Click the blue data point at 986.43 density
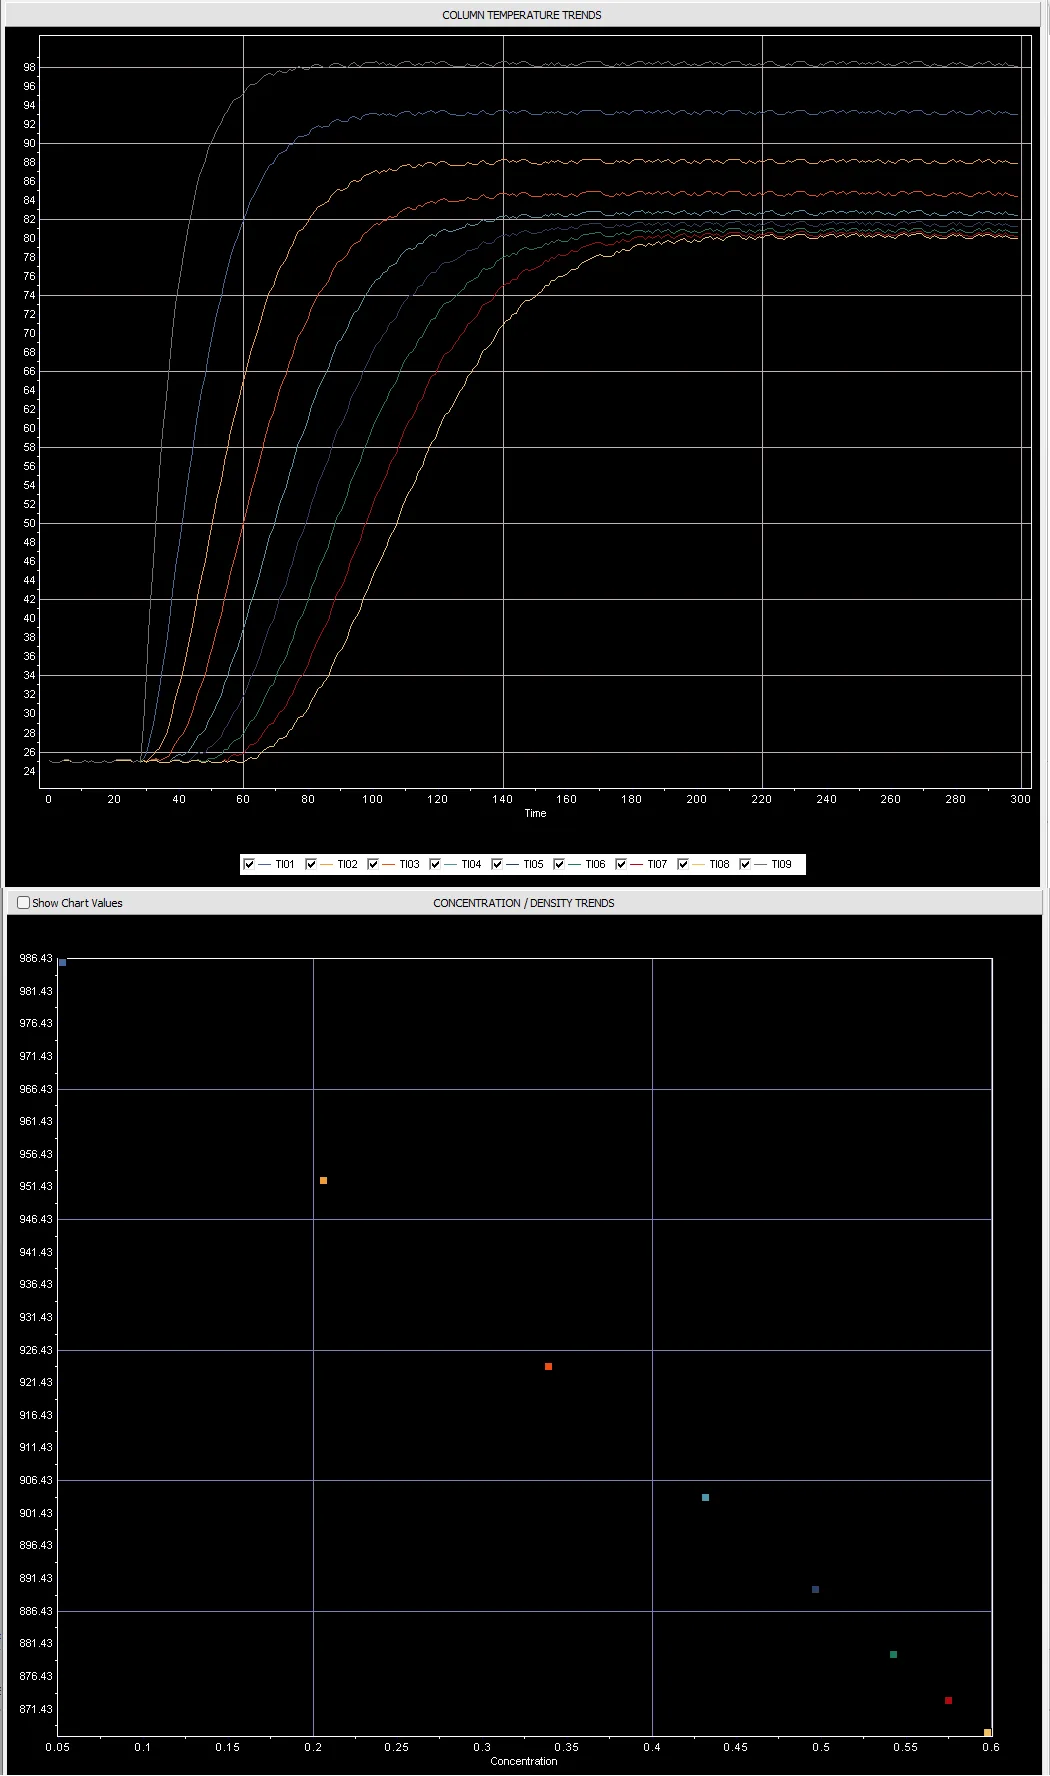The width and height of the screenshot is (1050, 1776). pyautogui.click(x=62, y=963)
